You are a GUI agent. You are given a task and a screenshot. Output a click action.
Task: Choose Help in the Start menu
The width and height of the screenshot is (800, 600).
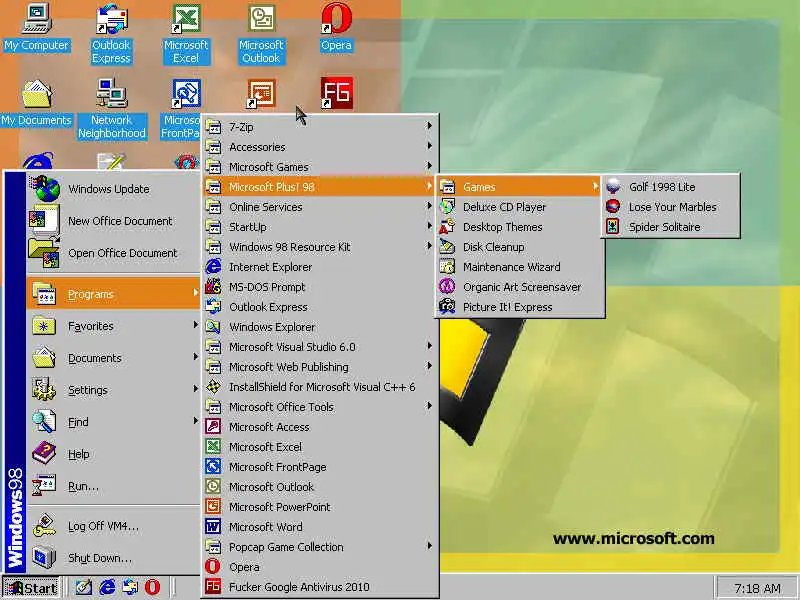(x=113, y=454)
